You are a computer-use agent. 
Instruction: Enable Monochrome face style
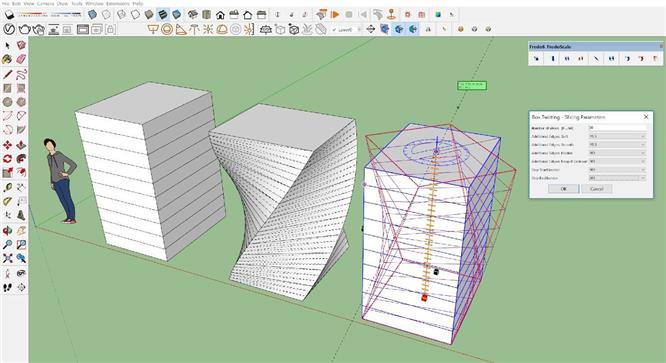(177, 15)
